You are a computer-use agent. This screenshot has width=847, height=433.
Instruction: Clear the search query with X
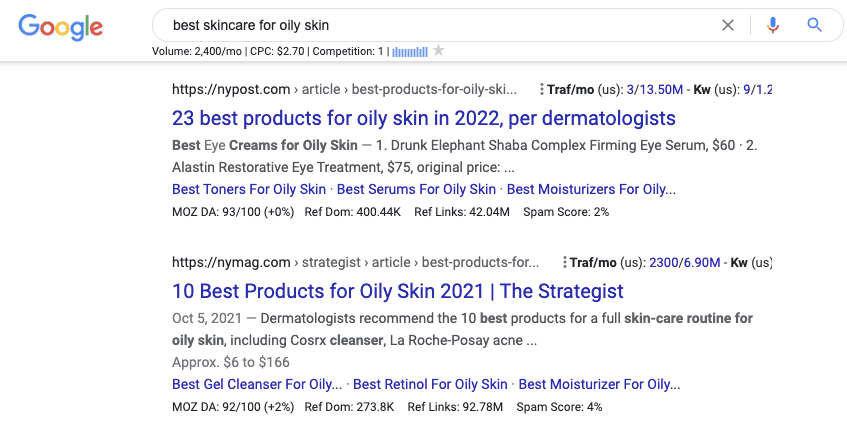point(728,25)
